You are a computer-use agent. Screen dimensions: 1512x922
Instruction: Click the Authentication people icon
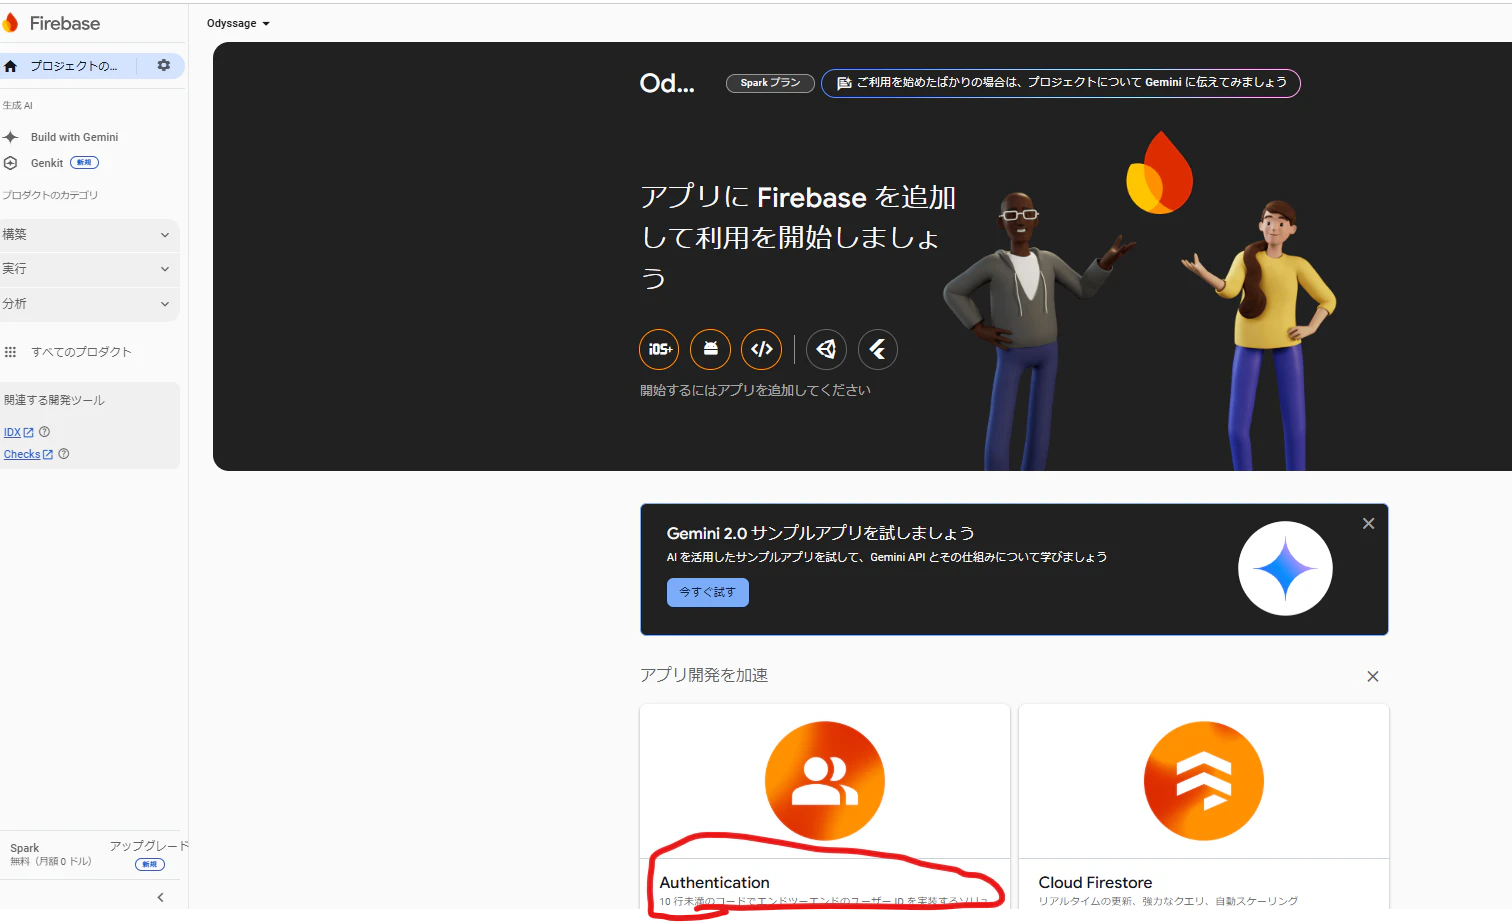click(825, 781)
